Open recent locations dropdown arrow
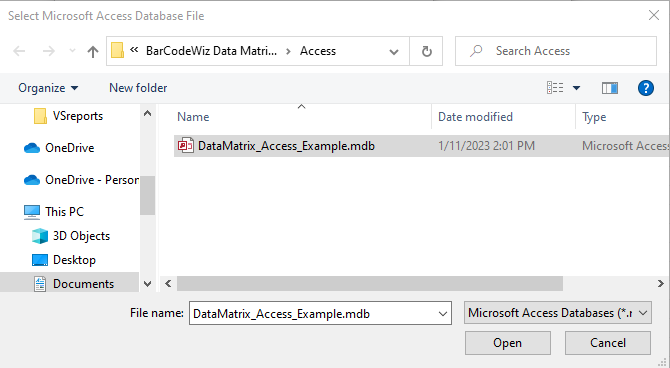Screen dimensions: 670x368 [72, 51]
